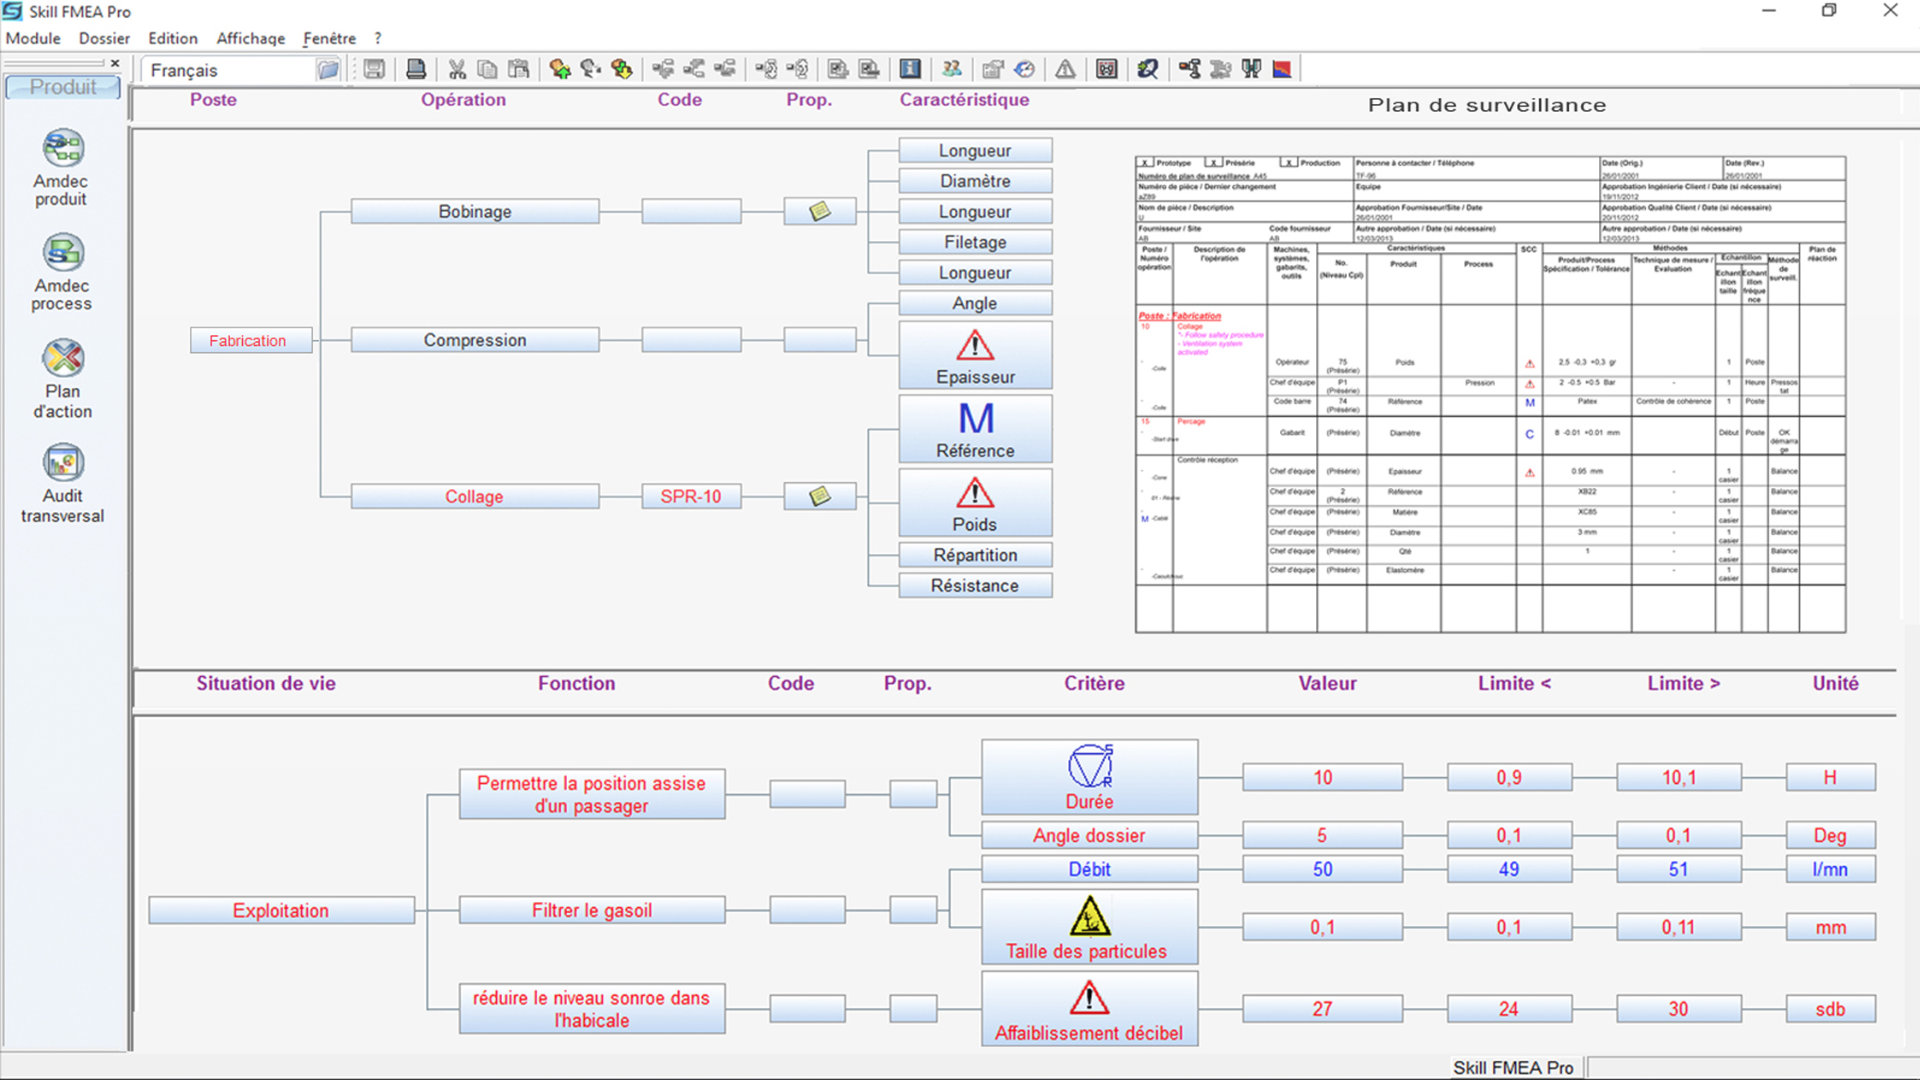Select the Angle characteristic

975,303
